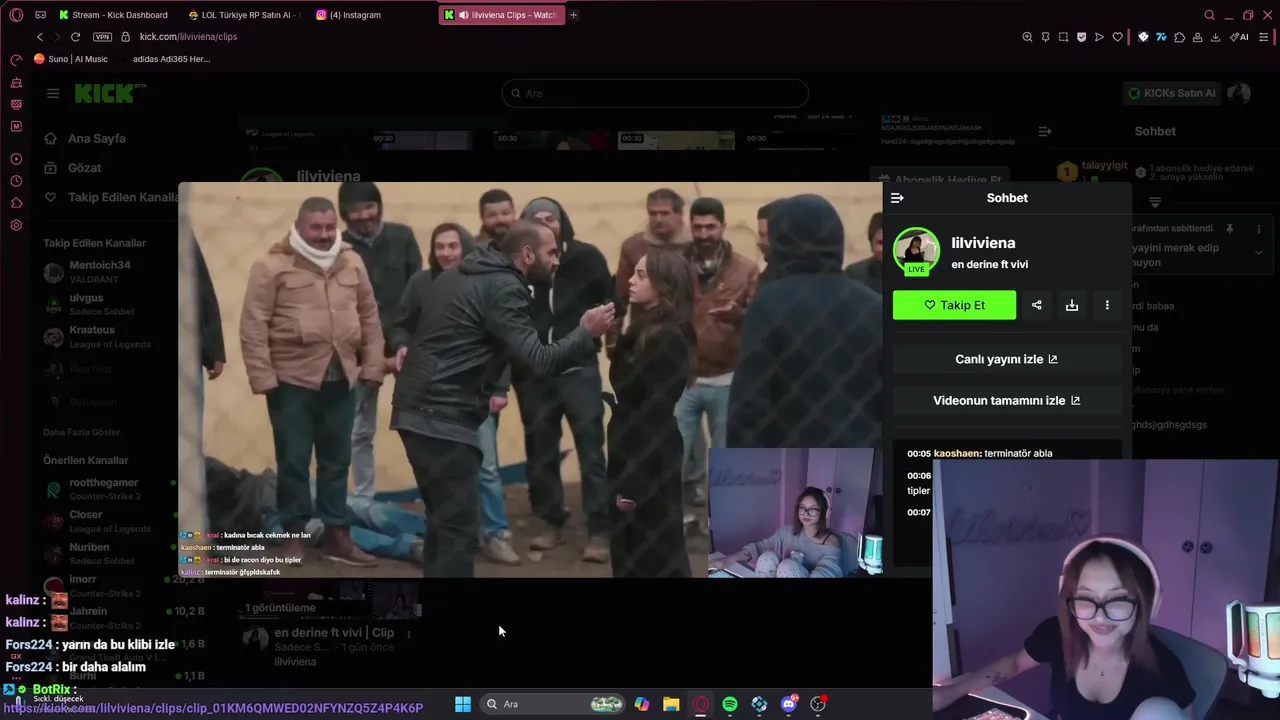1280x720 pixels.
Task: Go back with the browser back arrow
Action: [40, 37]
